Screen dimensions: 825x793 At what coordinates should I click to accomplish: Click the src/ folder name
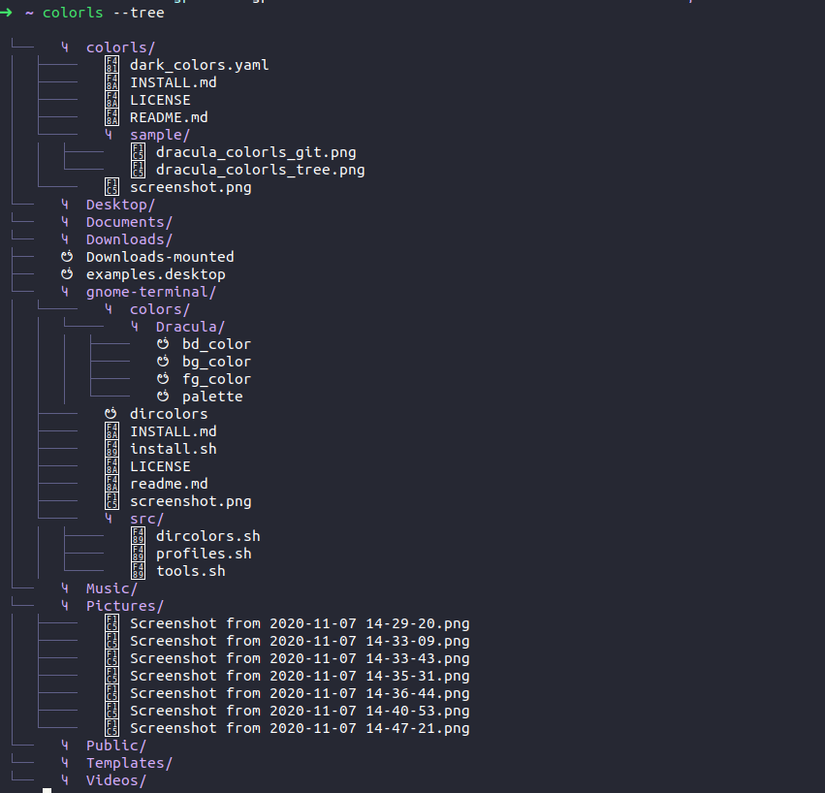(x=147, y=519)
